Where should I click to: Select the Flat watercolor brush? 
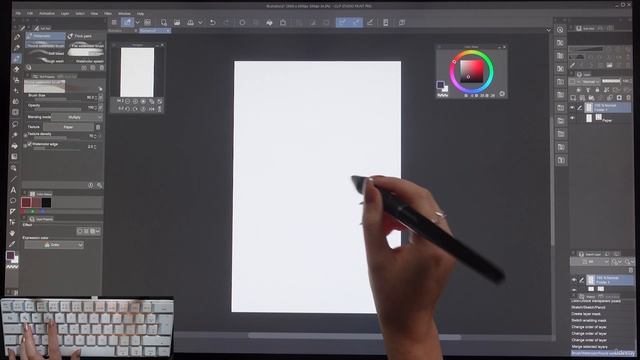click(85, 46)
